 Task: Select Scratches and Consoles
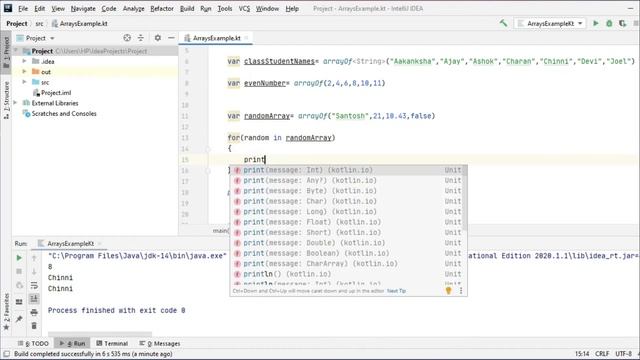click(x=60, y=113)
